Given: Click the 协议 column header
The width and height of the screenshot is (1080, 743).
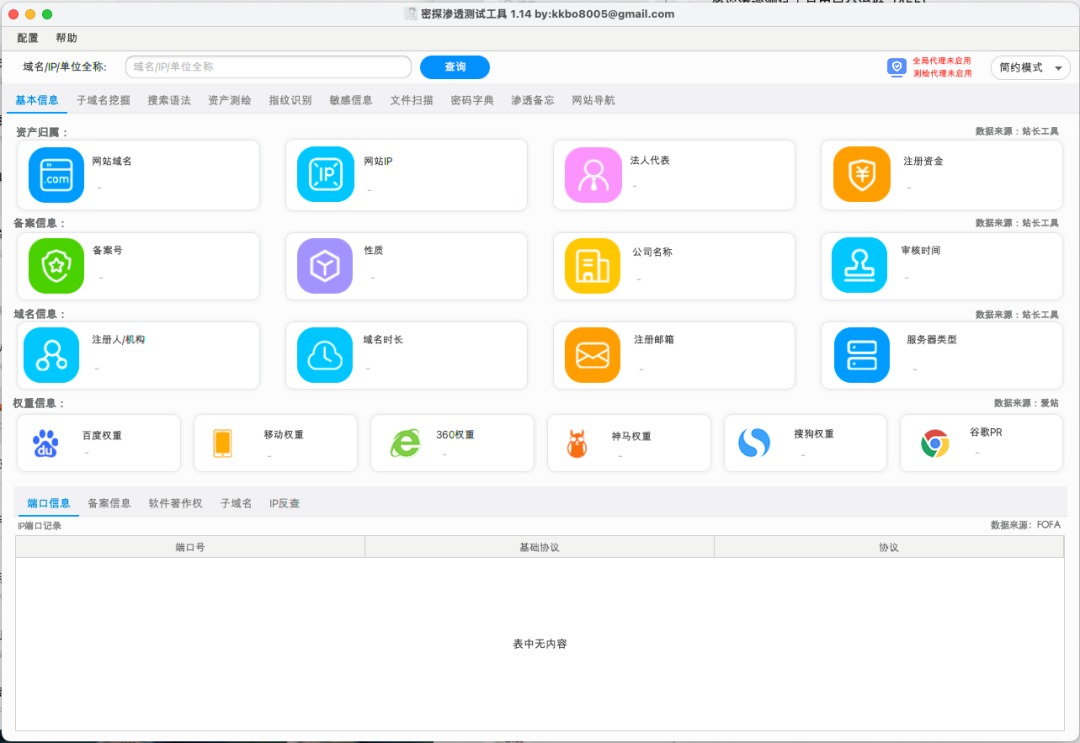Looking at the screenshot, I should click(889, 547).
